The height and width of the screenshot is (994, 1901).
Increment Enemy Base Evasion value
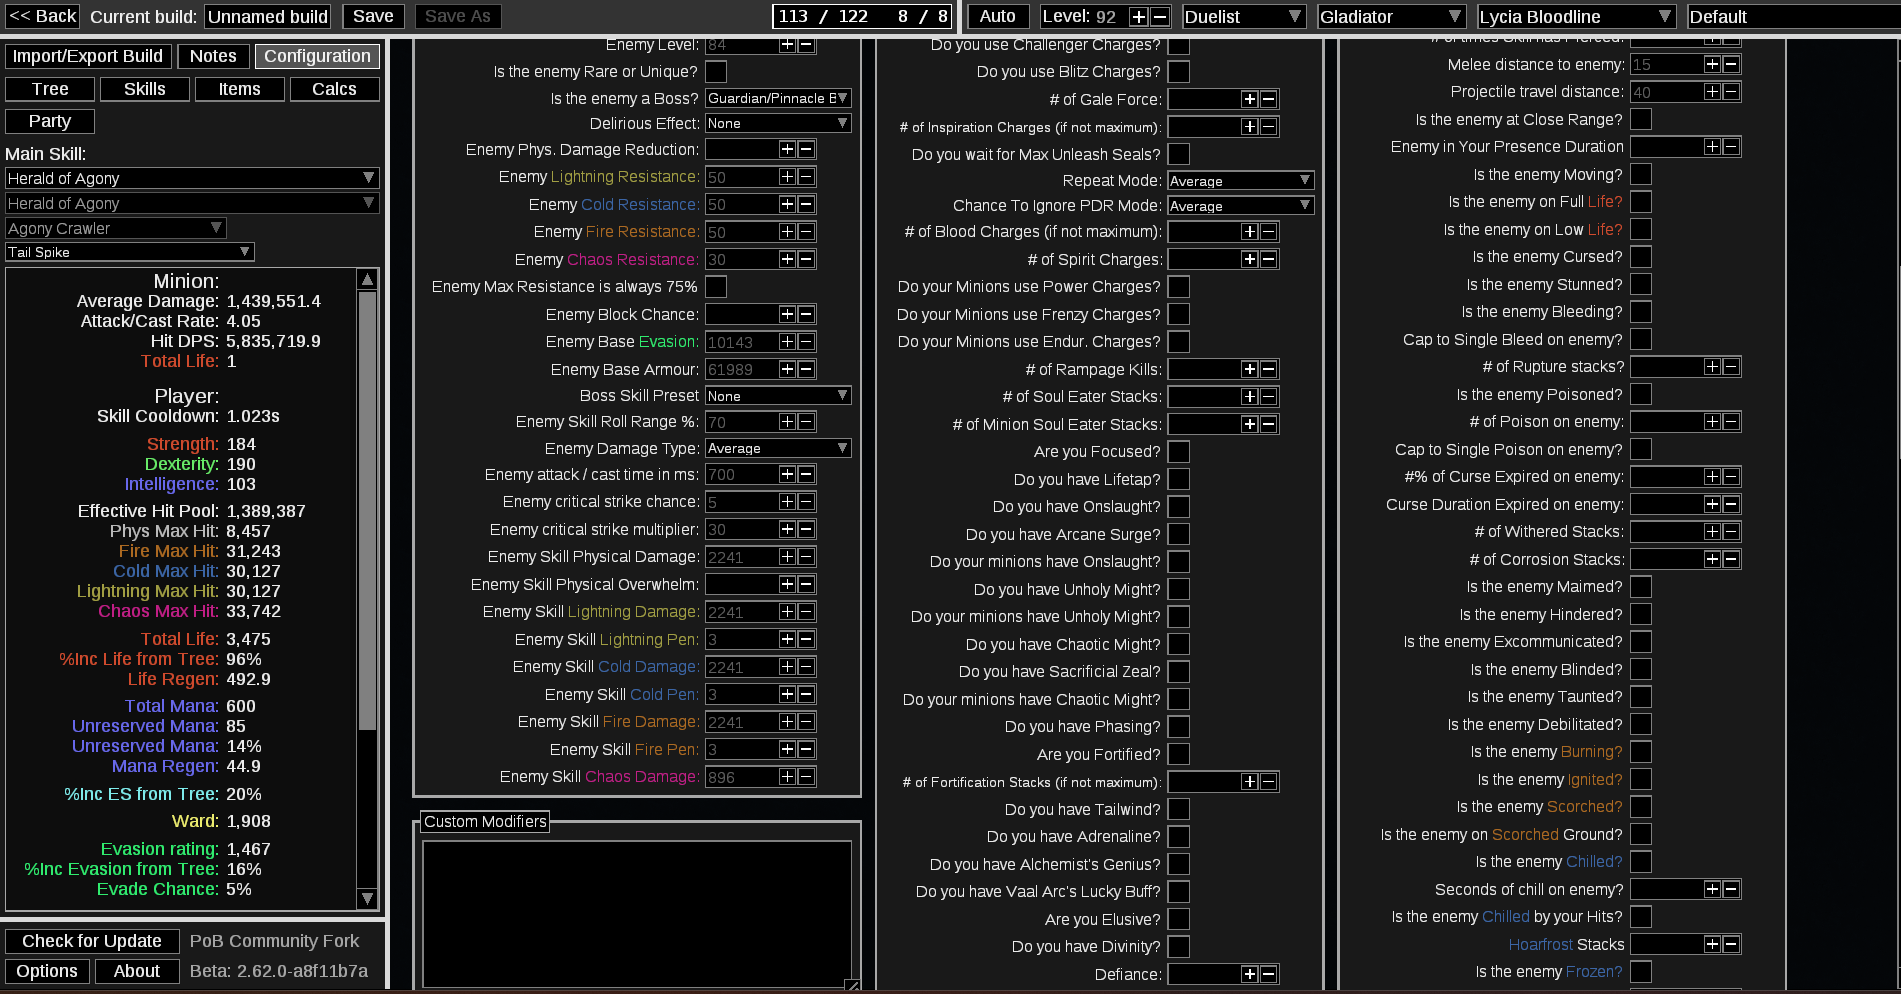(788, 342)
